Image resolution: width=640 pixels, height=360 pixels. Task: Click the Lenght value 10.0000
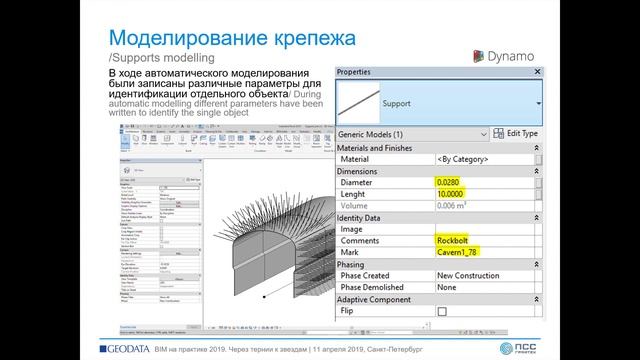pyautogui.click(x=450, y=194)
